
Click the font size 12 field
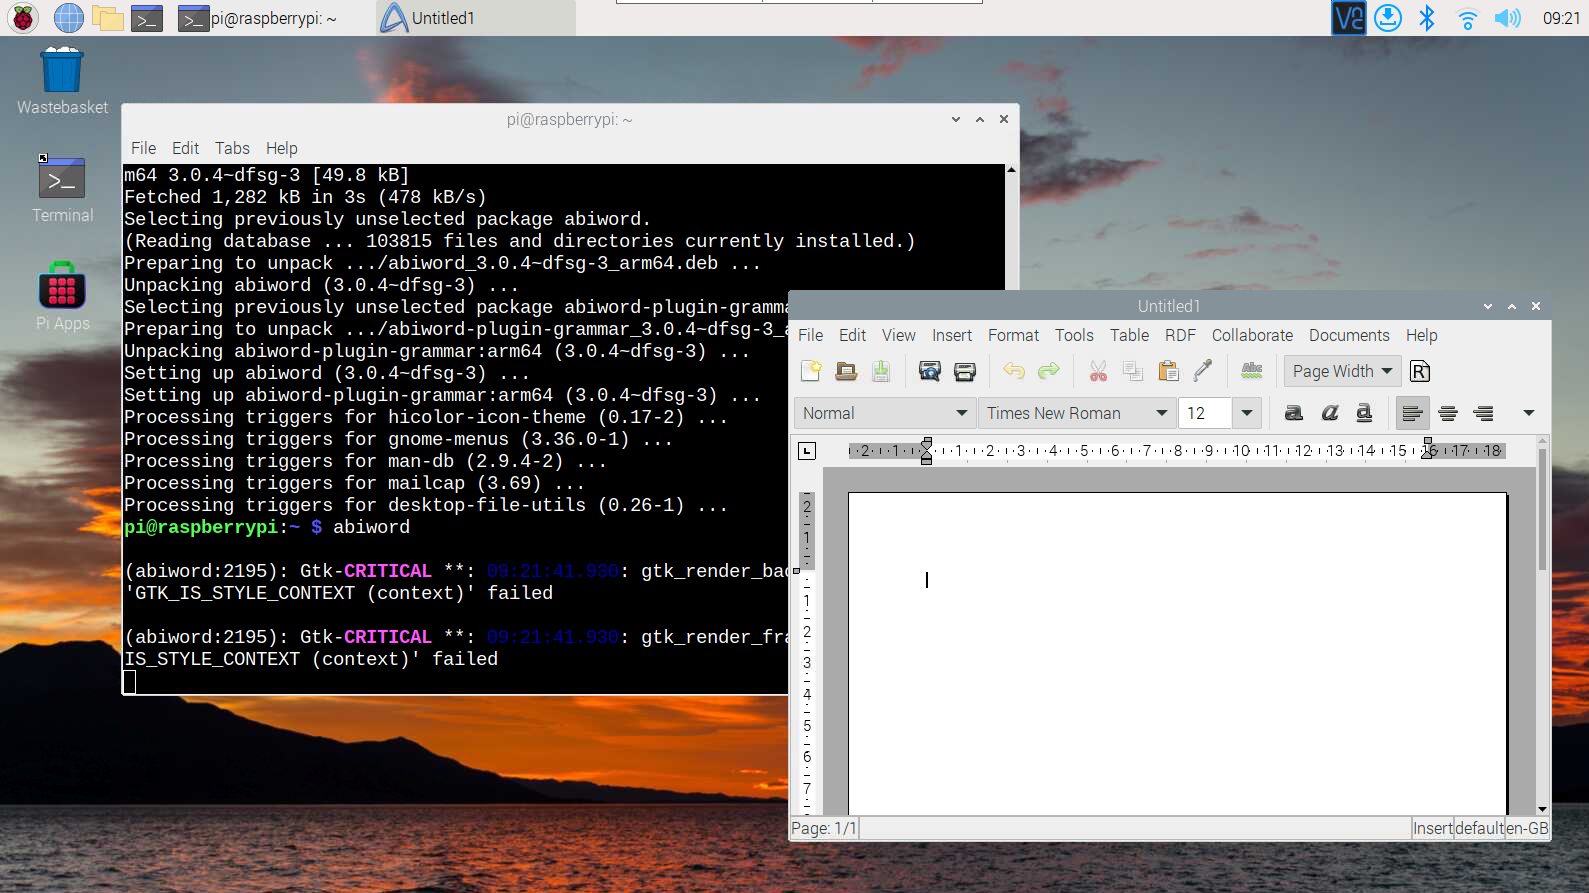pos(1205,413)
